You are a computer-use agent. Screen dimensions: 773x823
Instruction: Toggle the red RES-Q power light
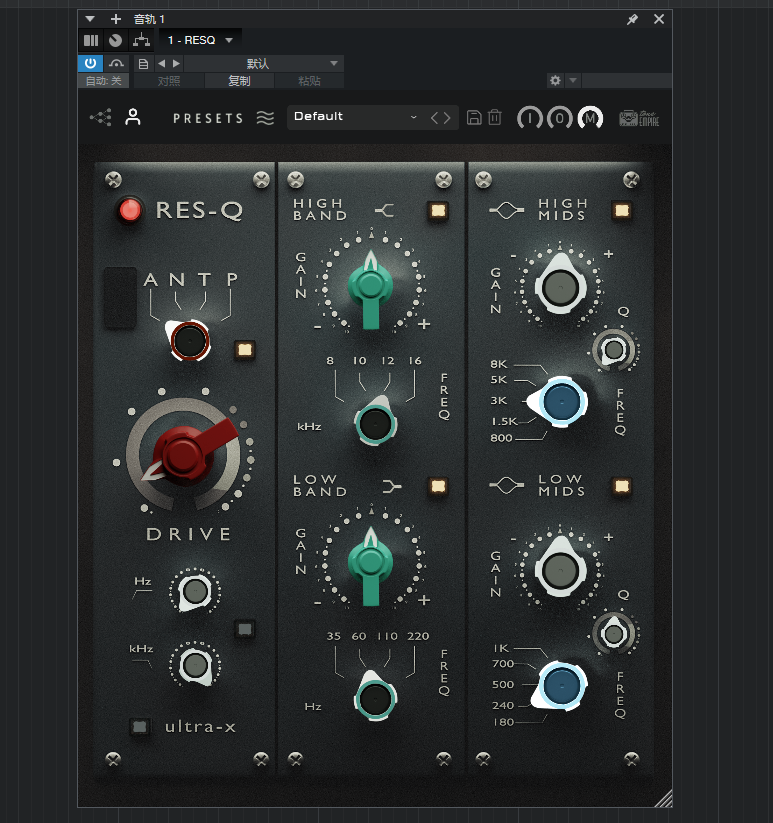coord(129,210)
